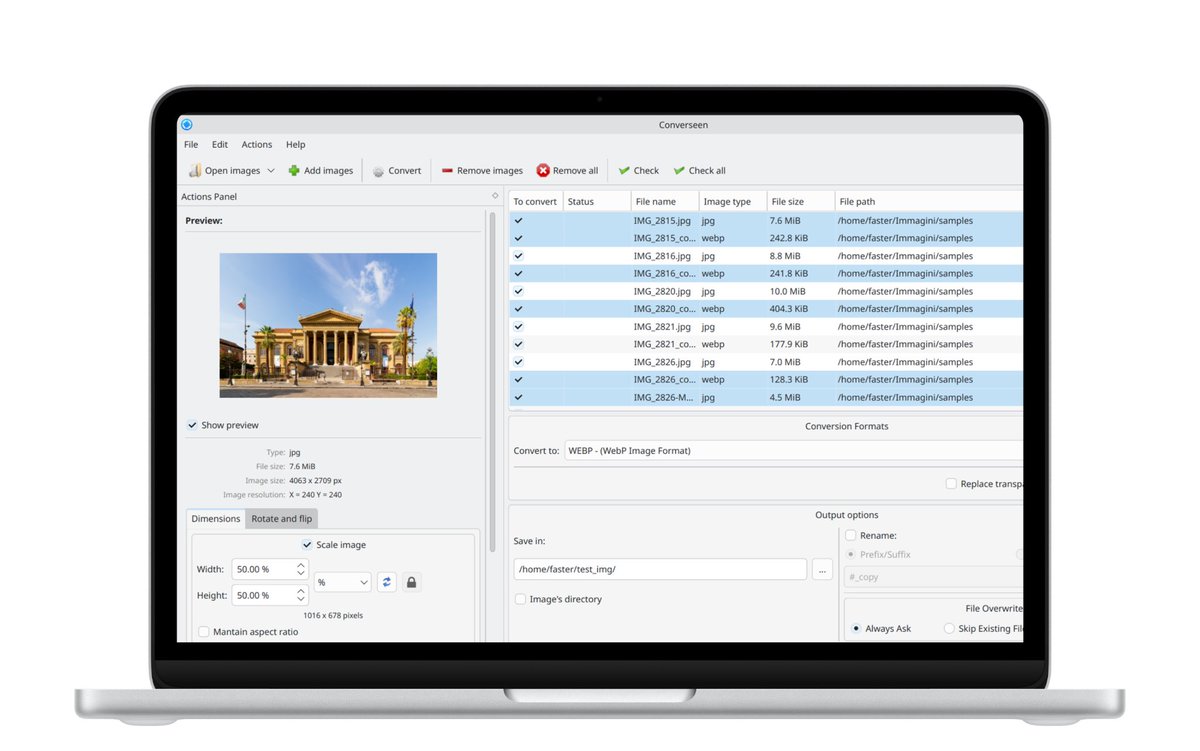Select the IMG_2816_co... webp file name
This screenshot has height=751, width=1200.
click(664, 273)
